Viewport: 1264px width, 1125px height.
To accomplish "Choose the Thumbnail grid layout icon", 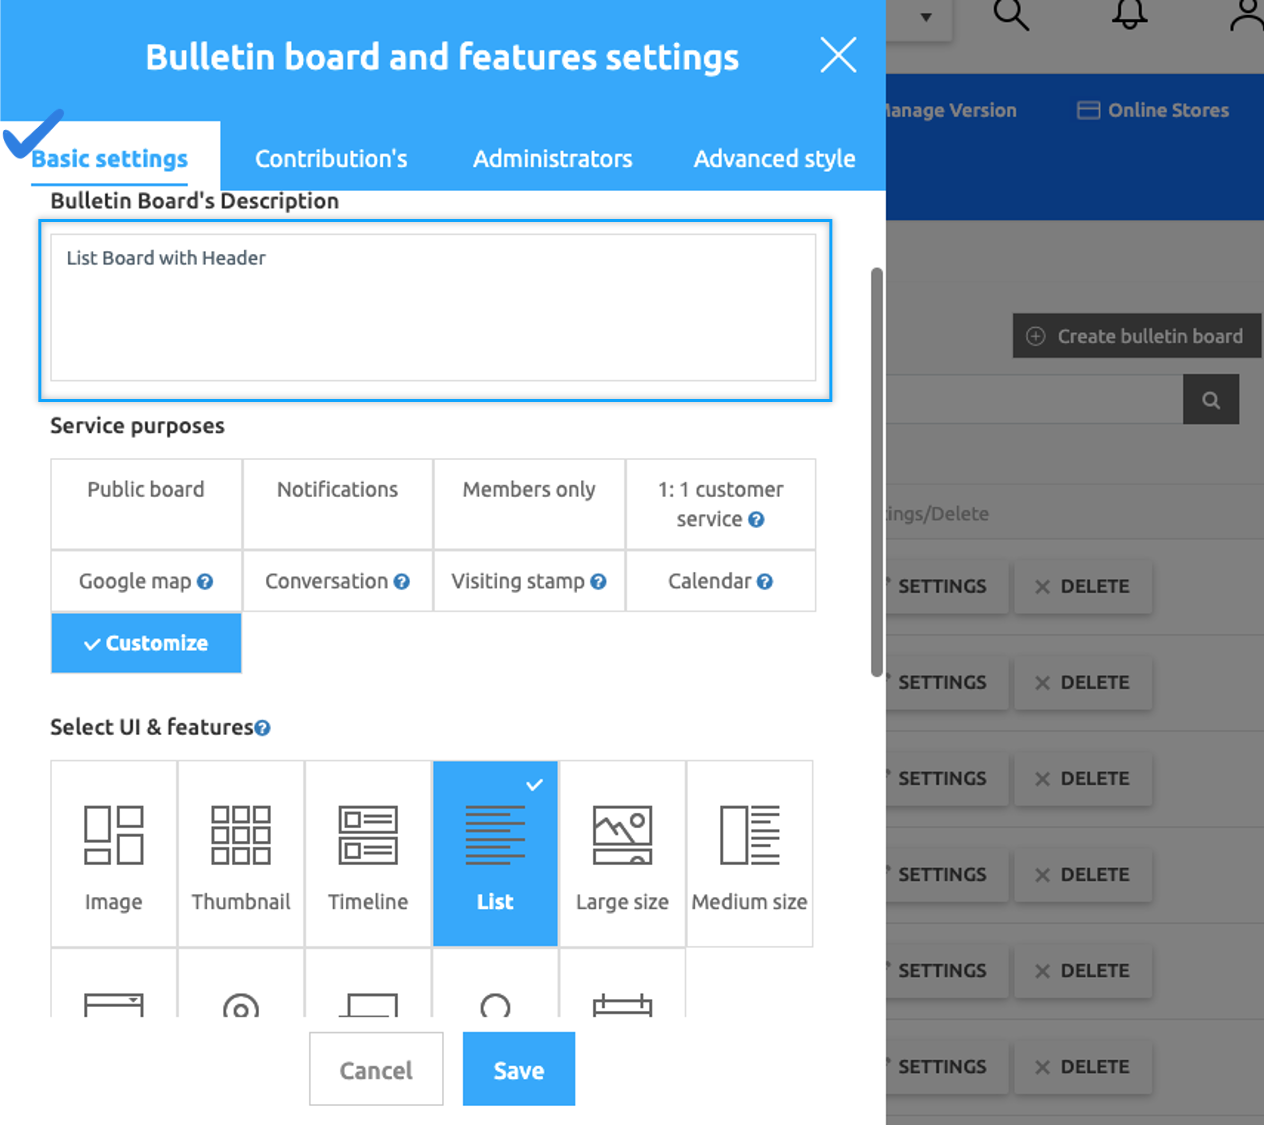I will (x=240, y=835).
